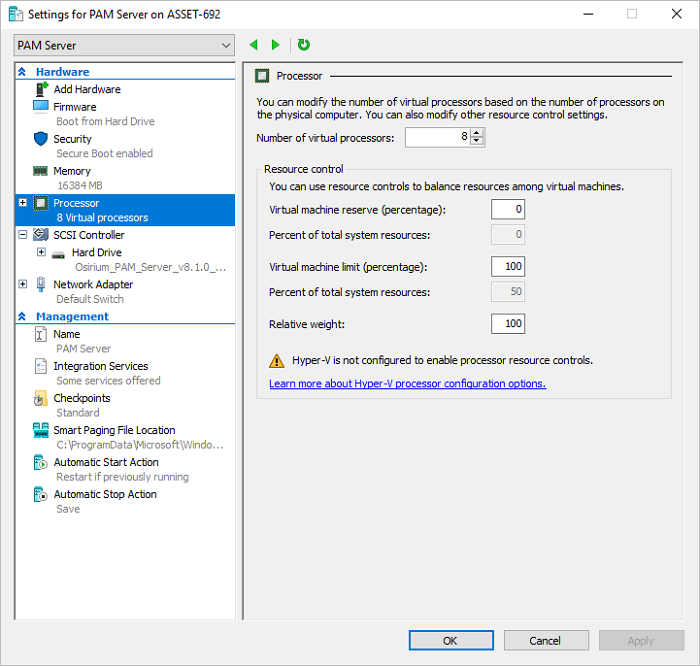Expand the Network Adapter tree node
Image resolution: width=700 pixels, height=666 pixels.
(x=23, y=284)
